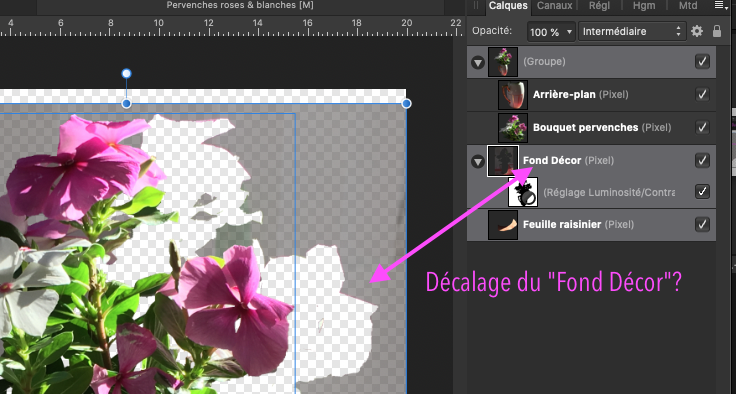The image size is (736, 394).
Task: Toggle visibility of Fond Décor layer
Action: tap(702, 160)
